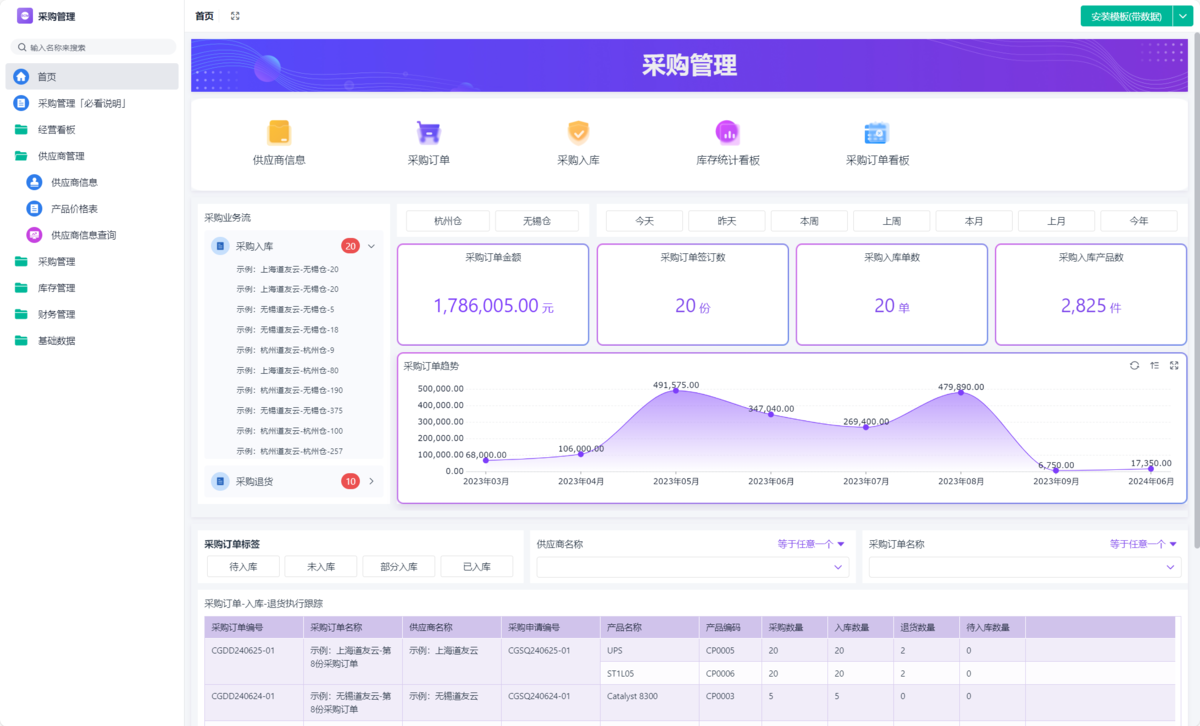The width and height of the screenshot is (1200, 726).
Task: Select the 今天 time filter
Action: (x=644, y=221)
